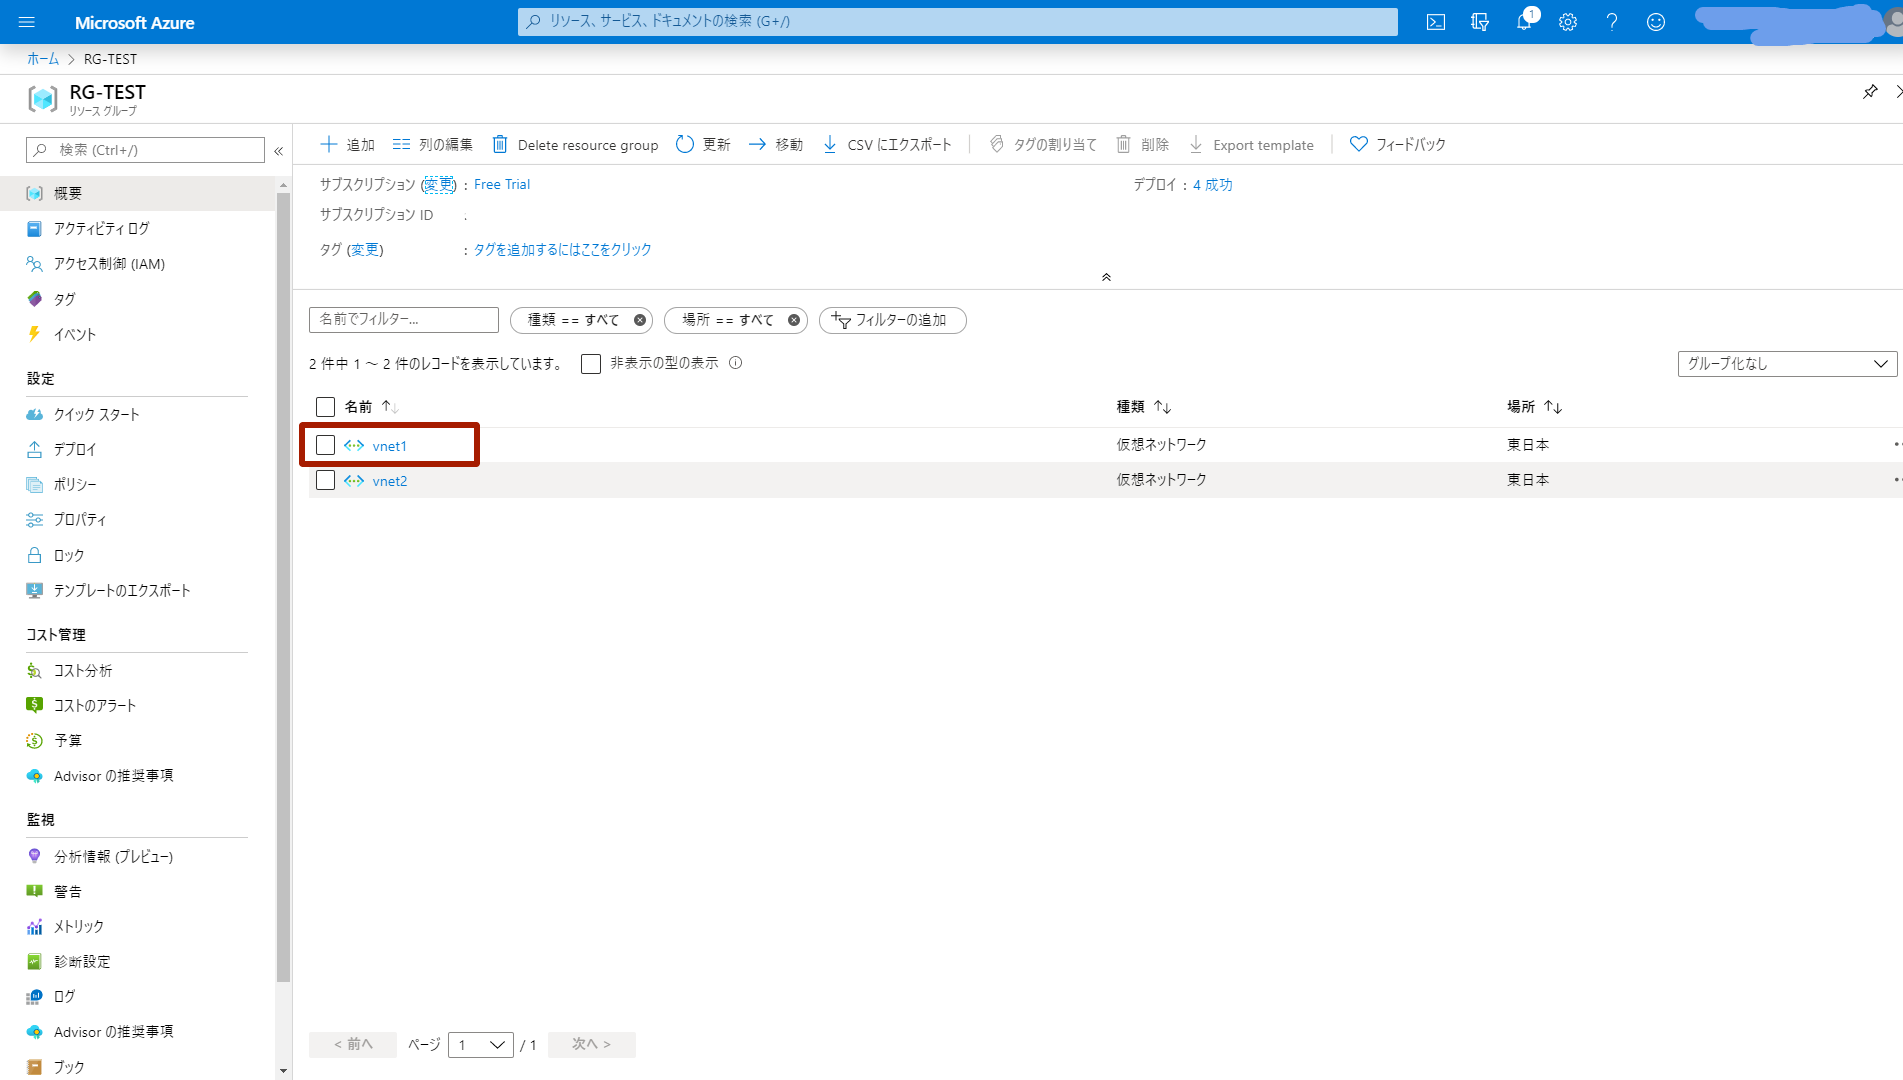Click the feedback smiley face icon
This screenshot has height=1080, width=1903.
coord(1656,22)
